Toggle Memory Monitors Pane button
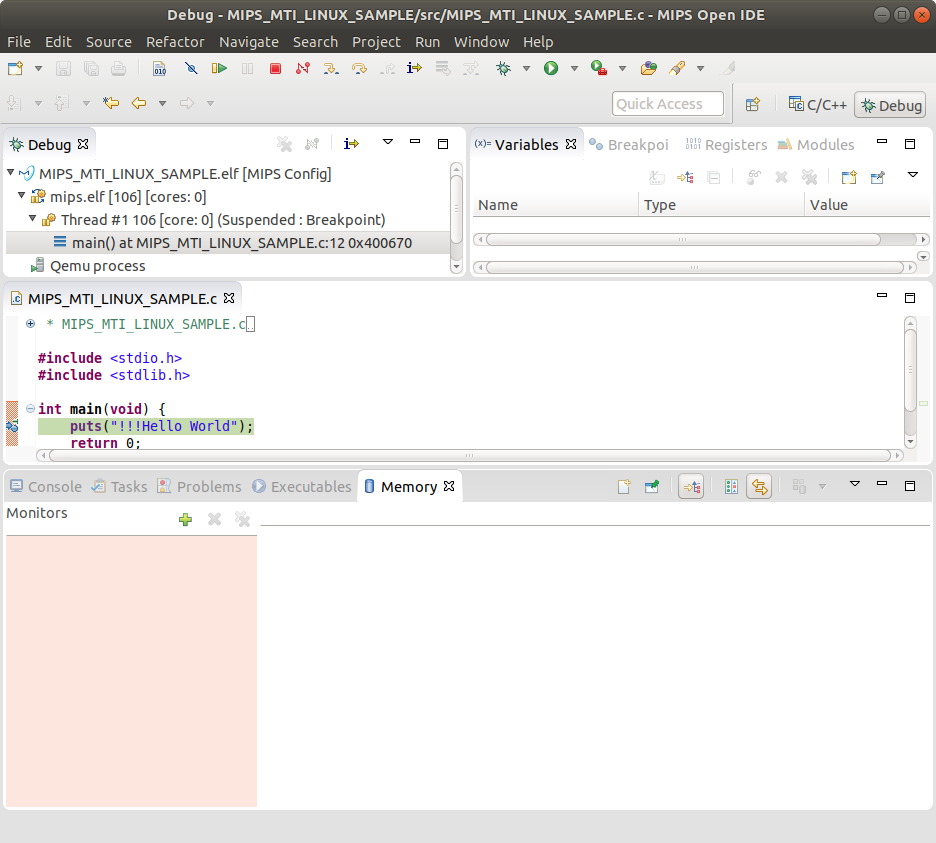Viewport: 936px width, 843px height. coord(691,487)
